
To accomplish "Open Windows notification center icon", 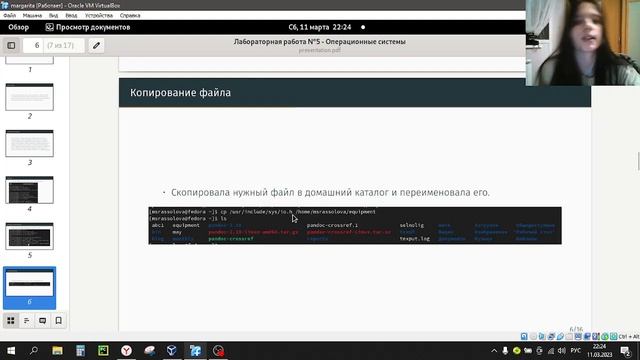I will tap(625, 351).
